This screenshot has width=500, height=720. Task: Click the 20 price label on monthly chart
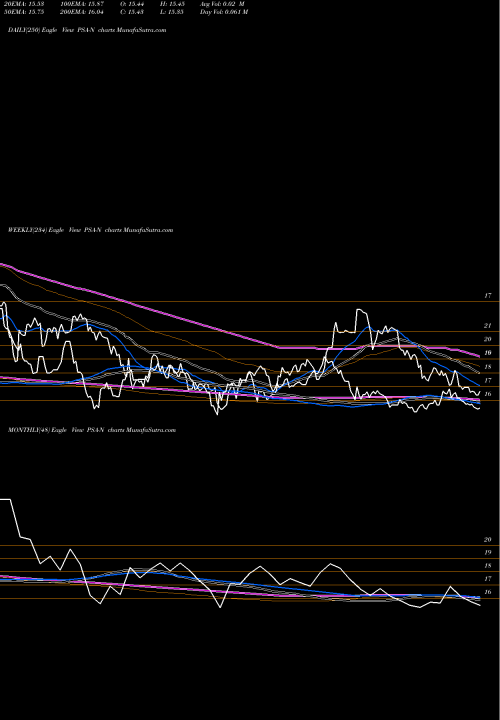488,540
